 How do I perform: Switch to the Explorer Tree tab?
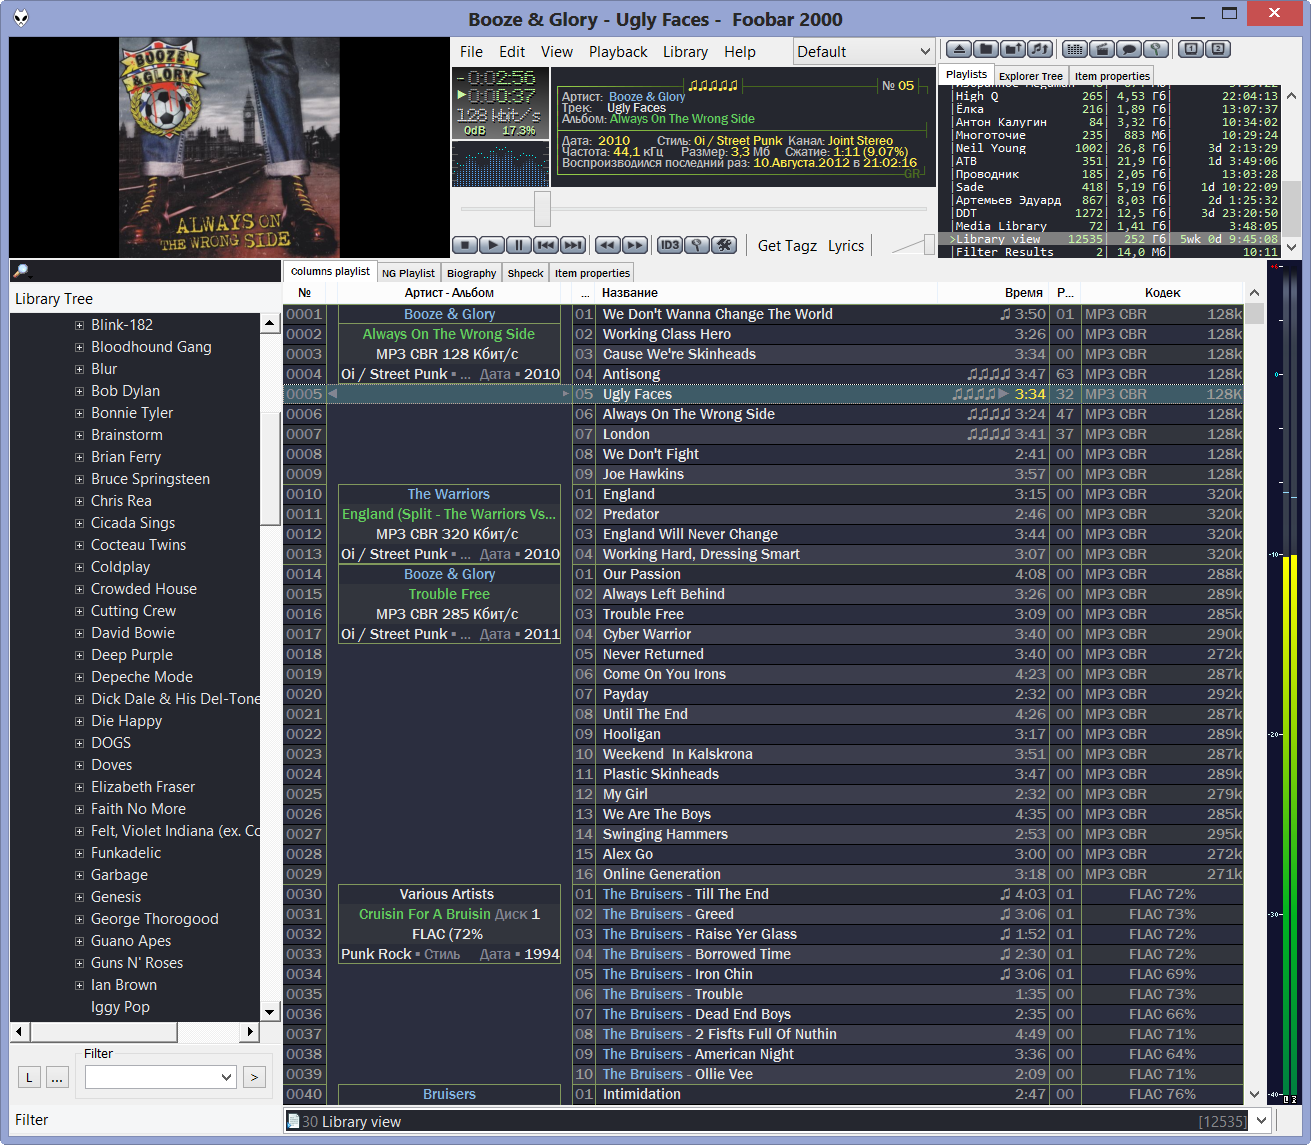1030,76
